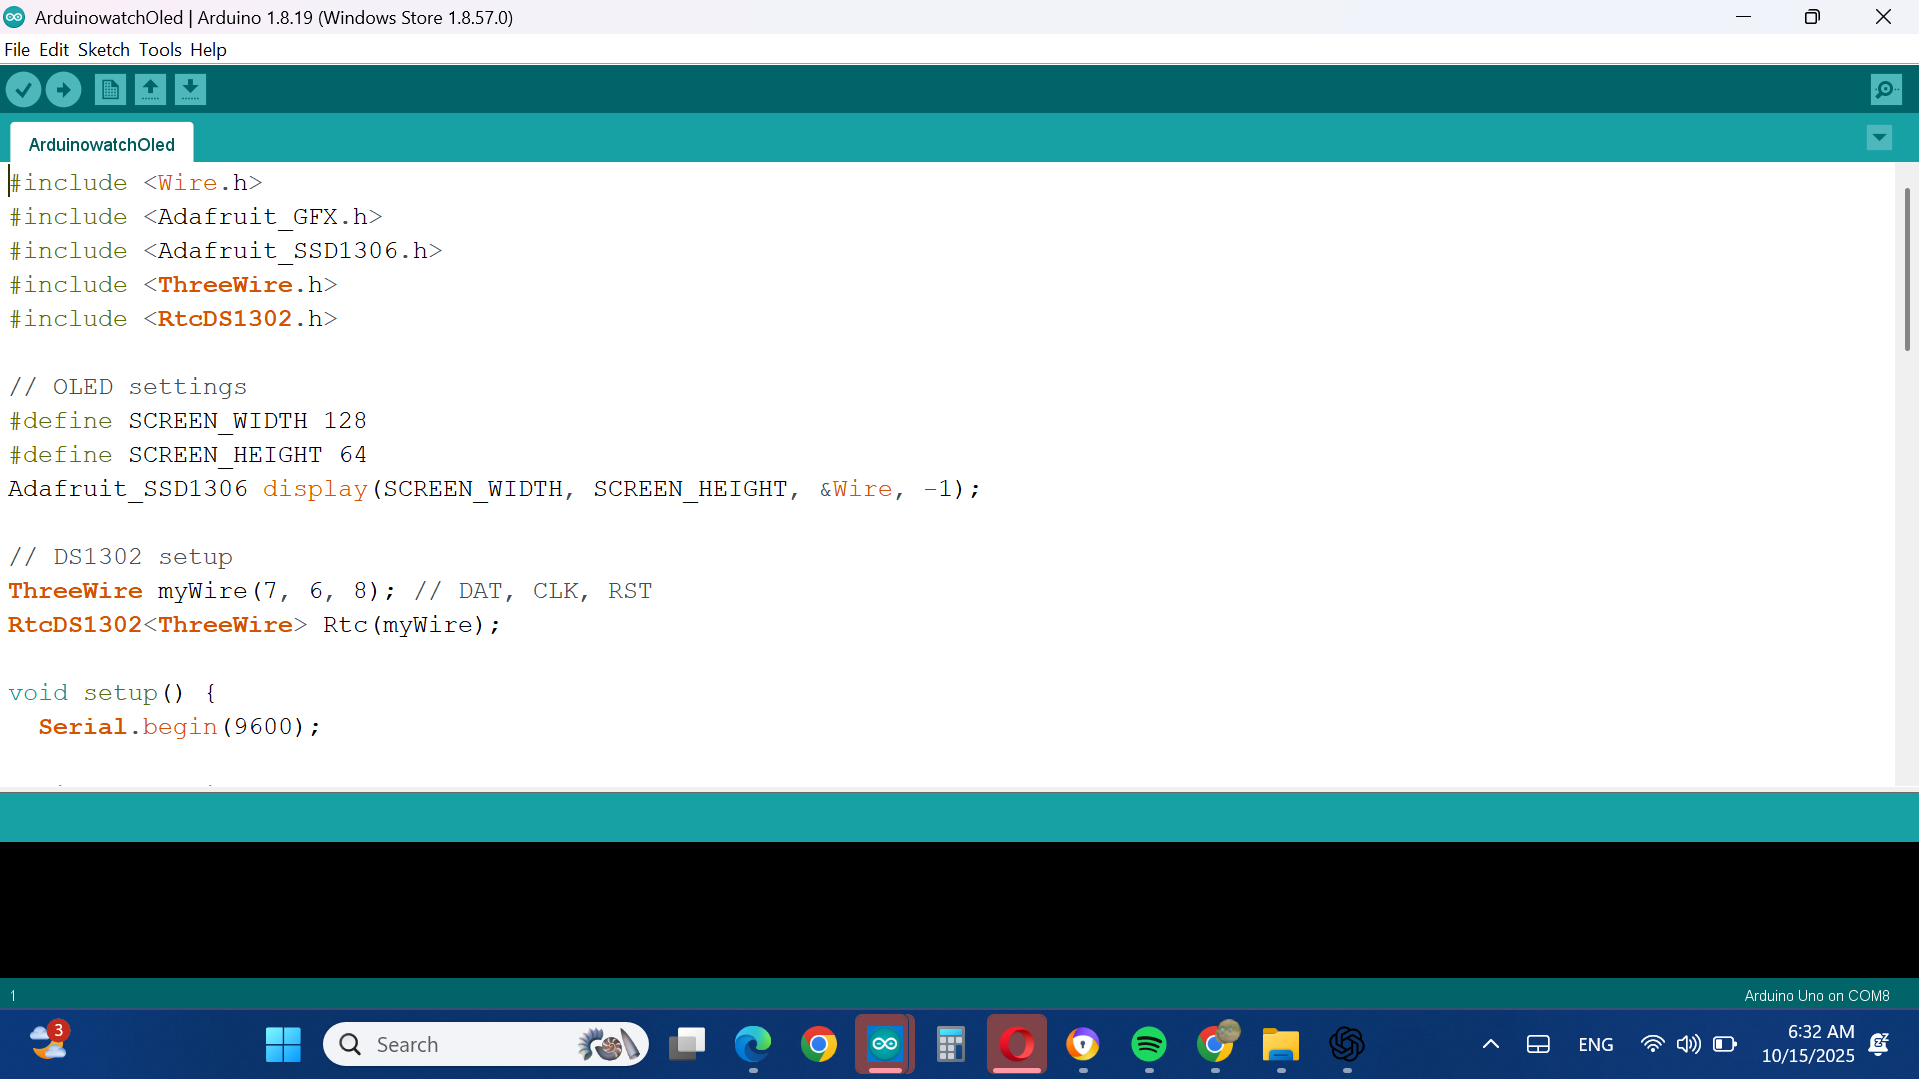Select the ArduinowatchOled tab
1919x1079 pixels.
point(102,144)
